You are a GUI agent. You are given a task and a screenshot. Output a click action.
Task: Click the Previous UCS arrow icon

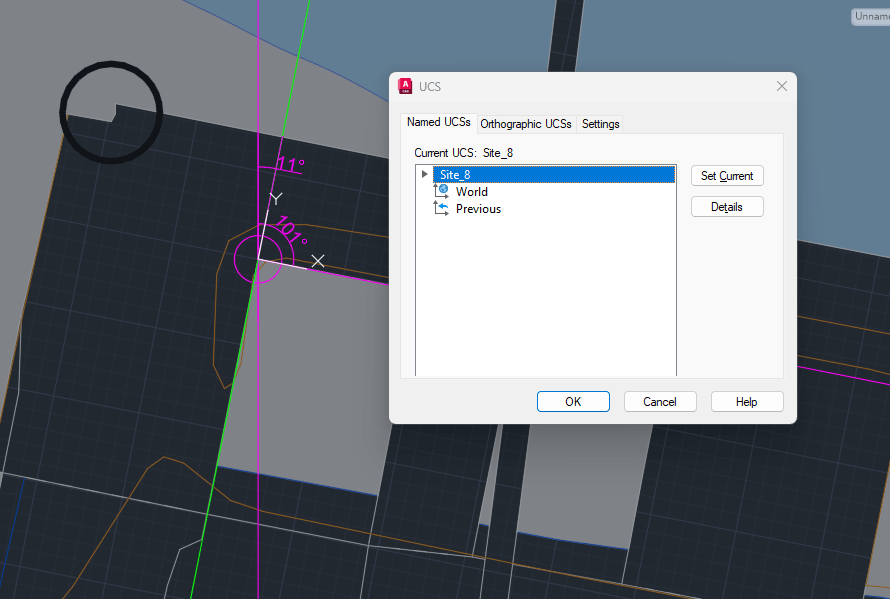tap(441, 209)
